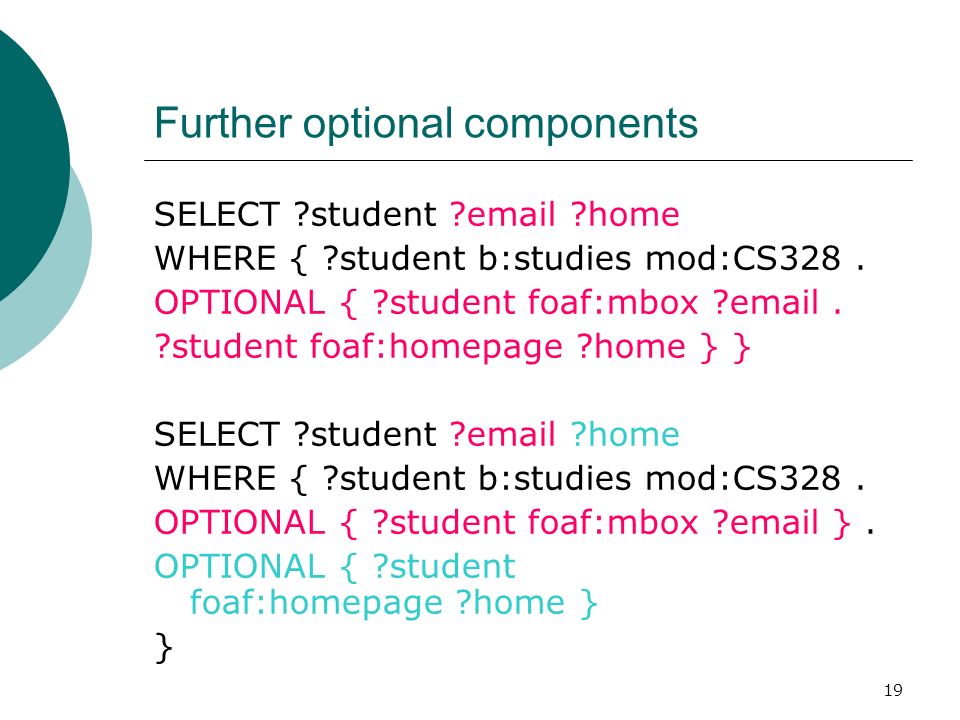Click cyan '?home' in second SELECT line
Screen dimensions: 960x720
click(x=625, y=435)
